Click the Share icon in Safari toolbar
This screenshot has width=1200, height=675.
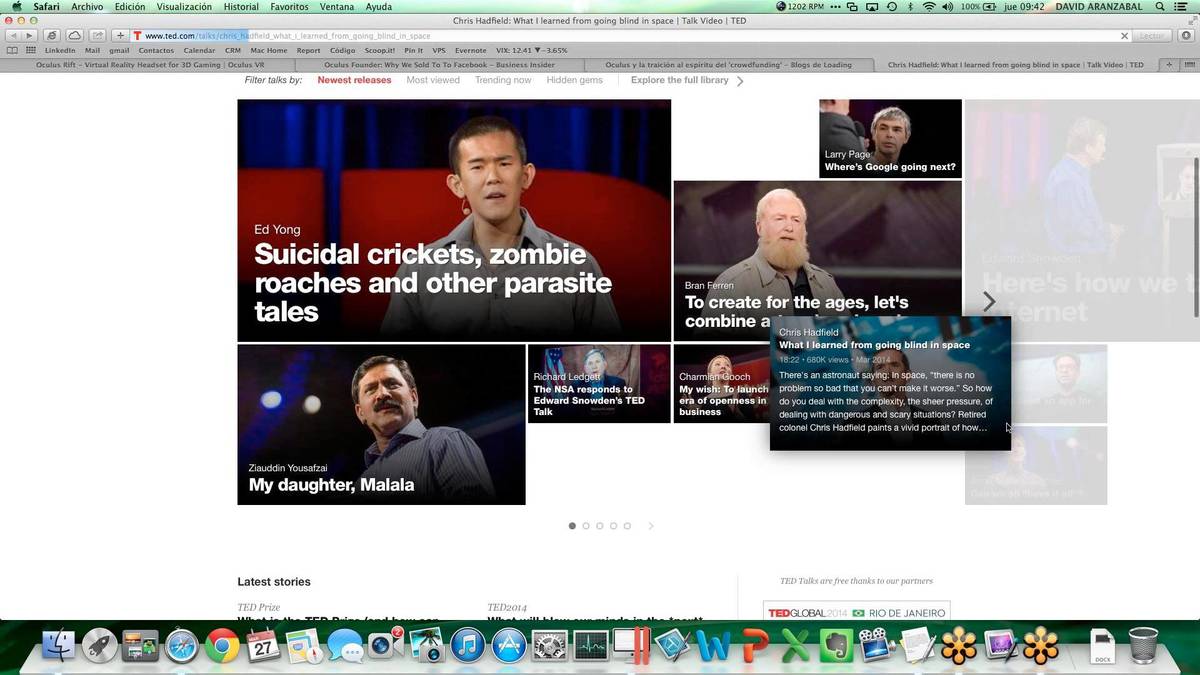(x=98, y=35)
